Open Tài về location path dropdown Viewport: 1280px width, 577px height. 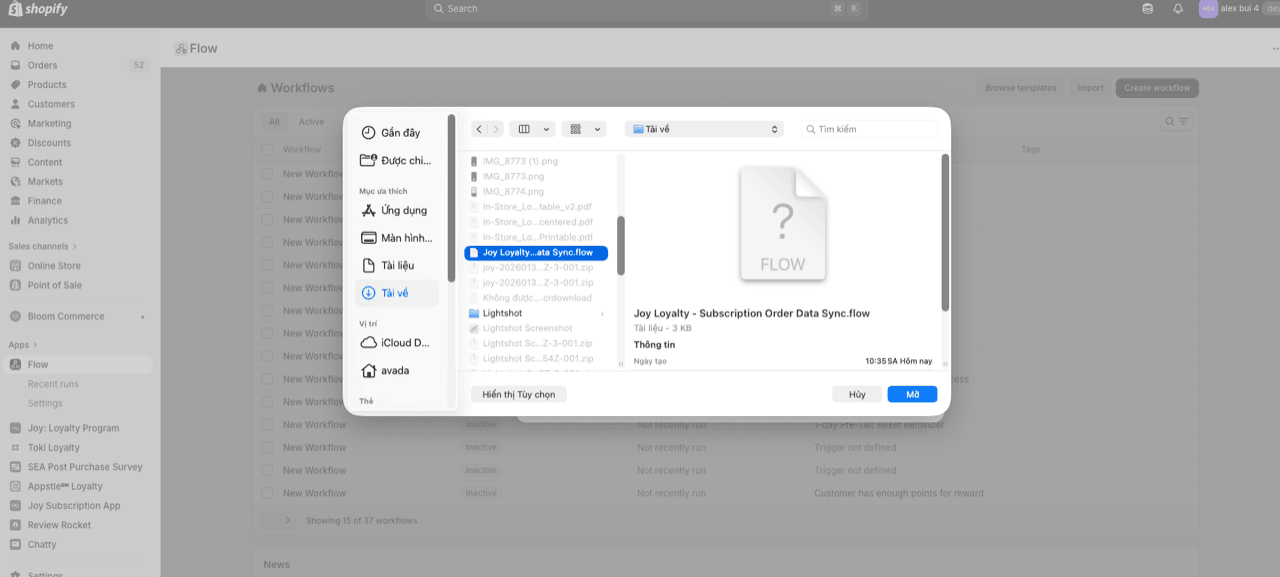(x=704, y=129)
